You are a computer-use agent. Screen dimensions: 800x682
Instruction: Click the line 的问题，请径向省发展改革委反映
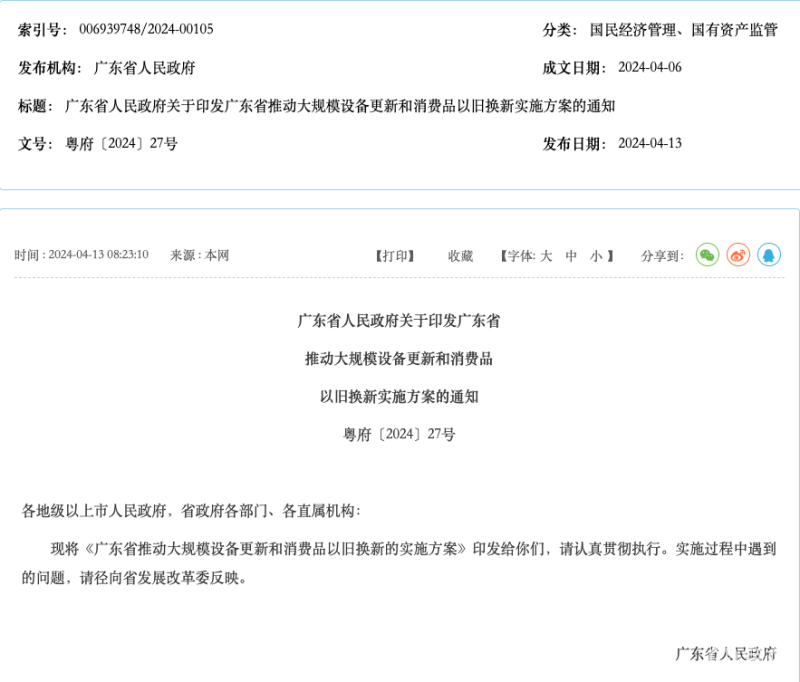click(x=135, y=578)
